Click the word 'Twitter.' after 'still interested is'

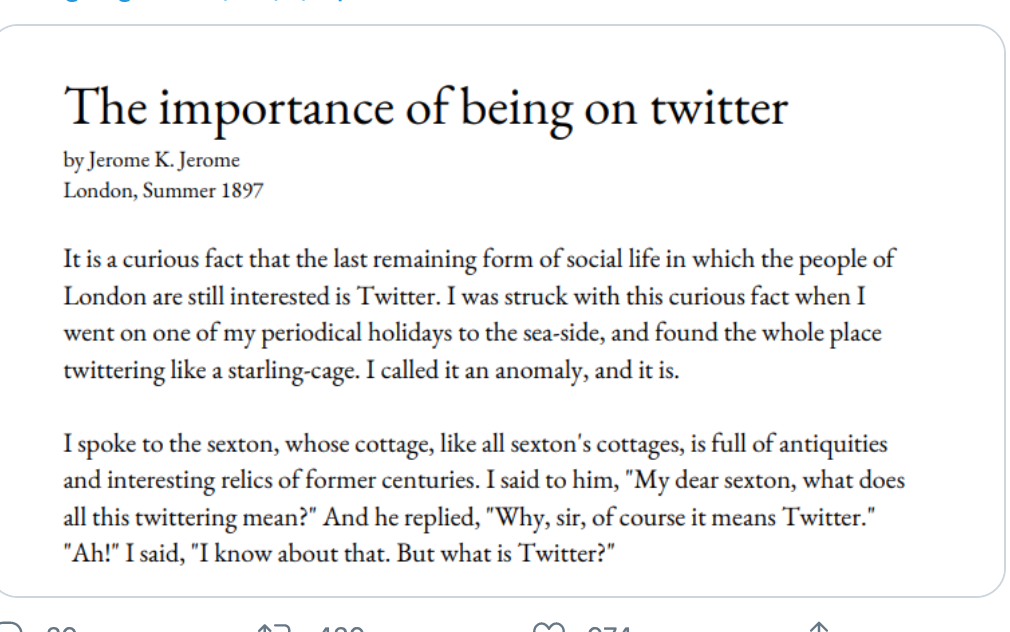pyautogui.click(x=399, y=296)
